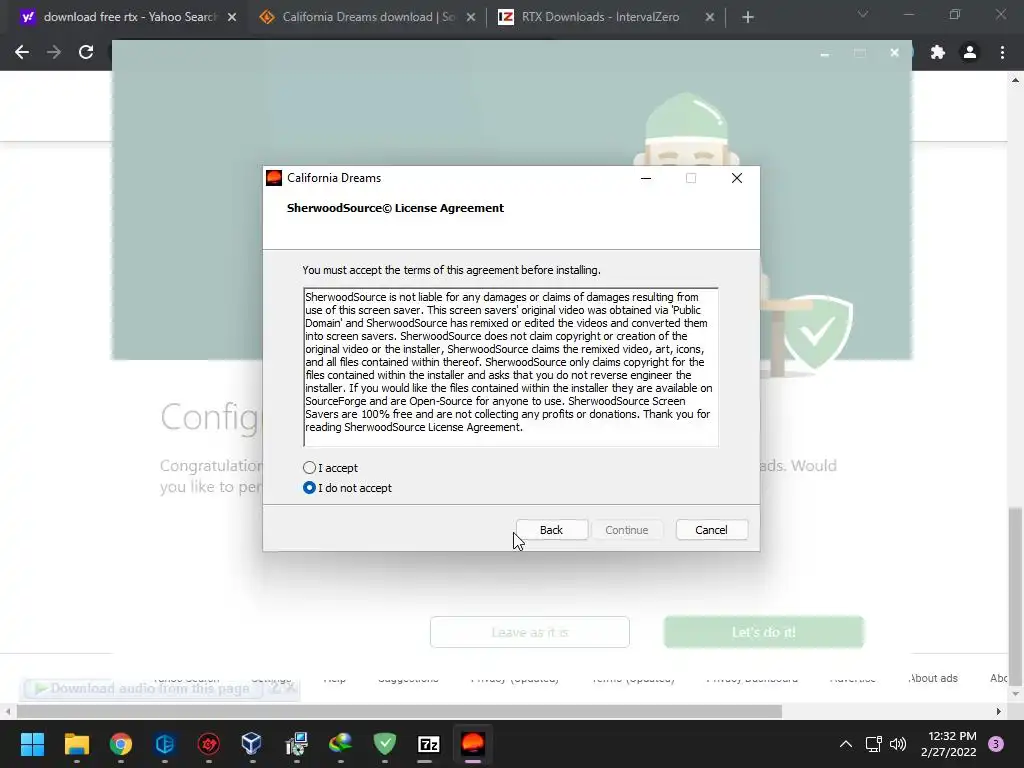This screenshot has height=768, width=1024.
Task: Click the page horizontal scrollbar
Action: pos(399,711)
